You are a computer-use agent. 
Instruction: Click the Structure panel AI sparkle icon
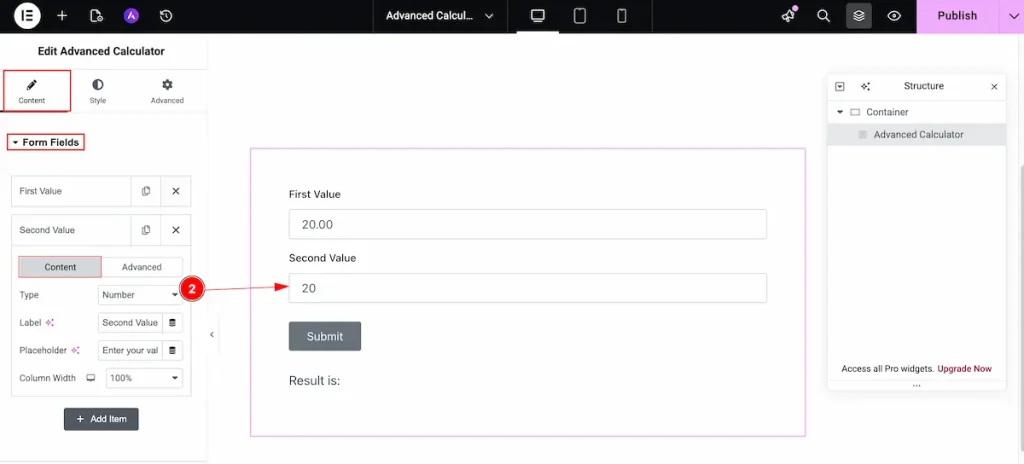pyautogui.click(x=865, y=86)
